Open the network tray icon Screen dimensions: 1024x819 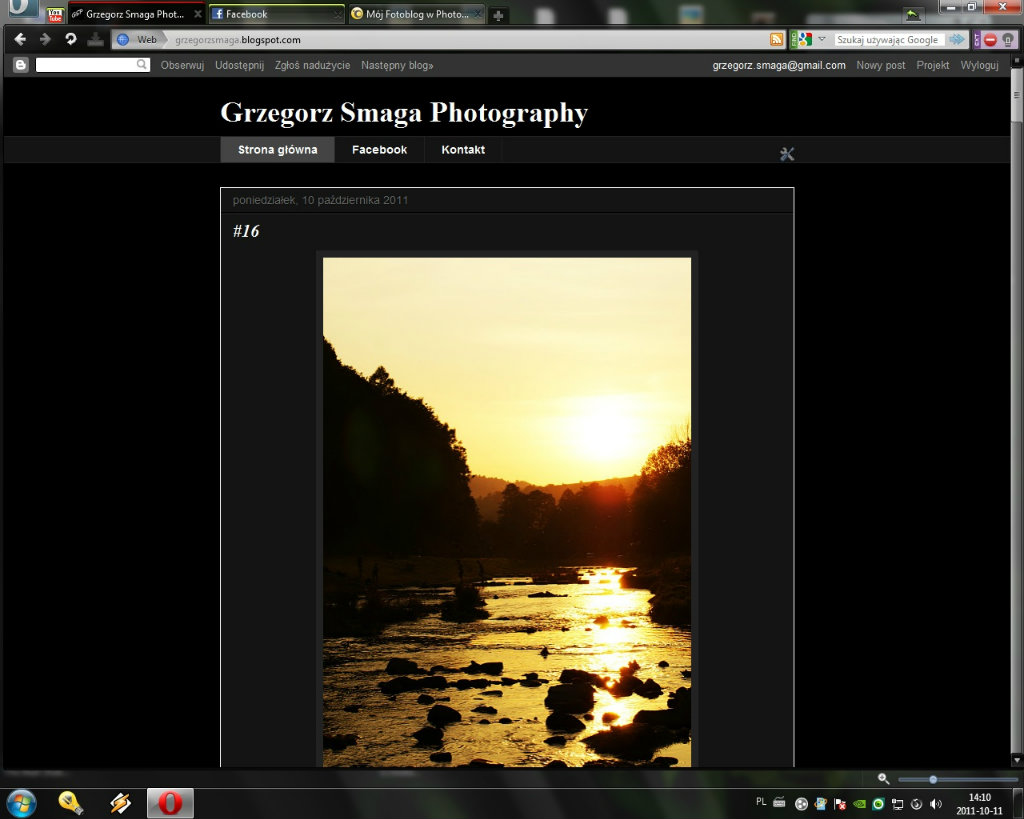[898, 804]
